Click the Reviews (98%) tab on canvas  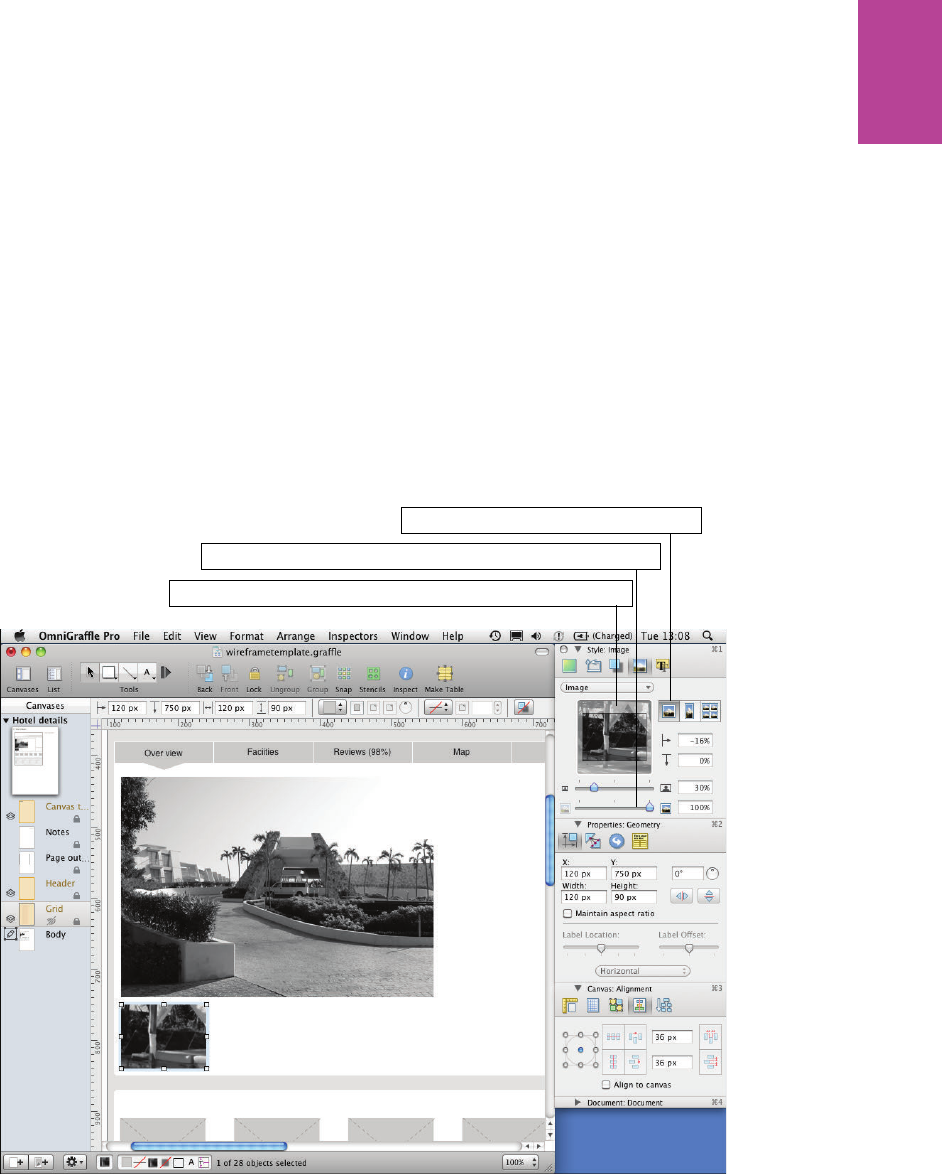[362, 752]
